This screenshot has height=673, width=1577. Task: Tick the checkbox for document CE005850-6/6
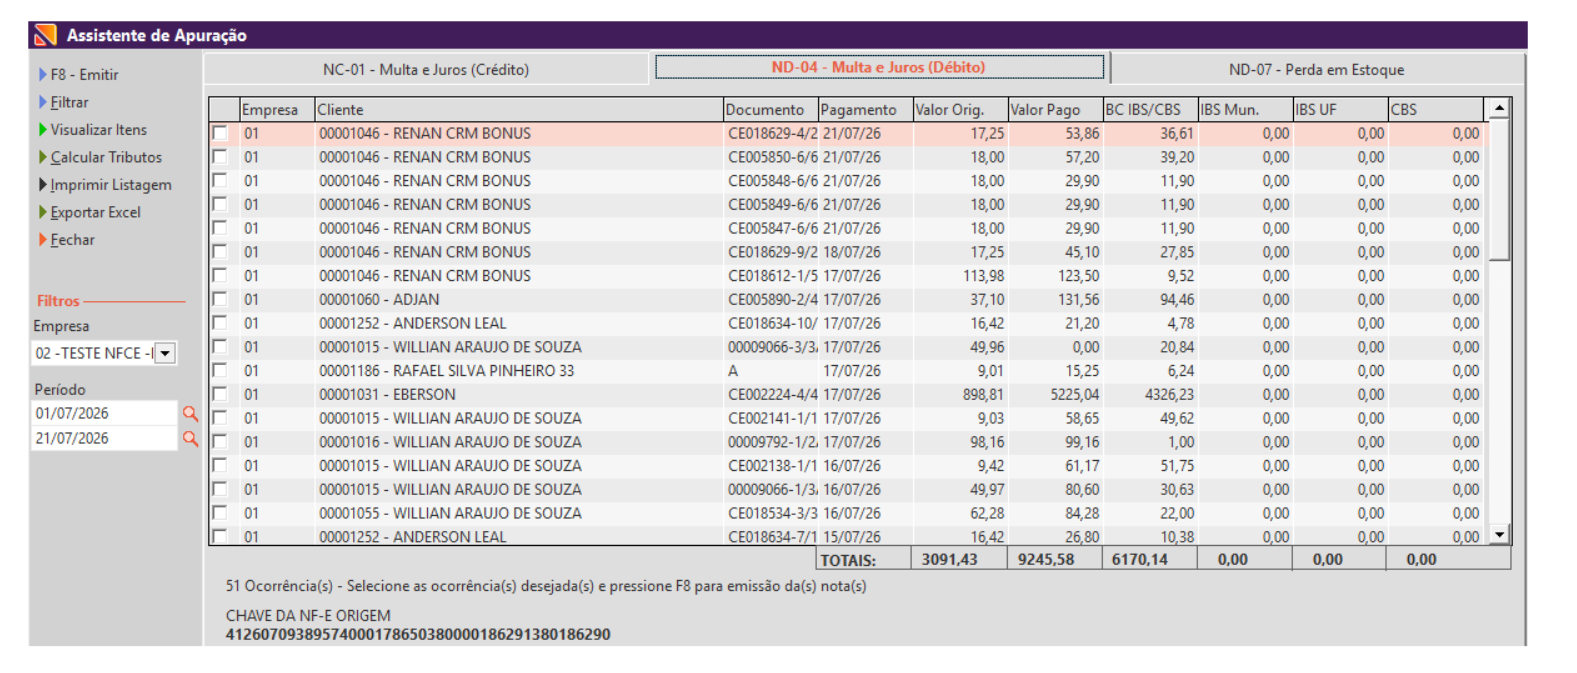tap(220, 157)
